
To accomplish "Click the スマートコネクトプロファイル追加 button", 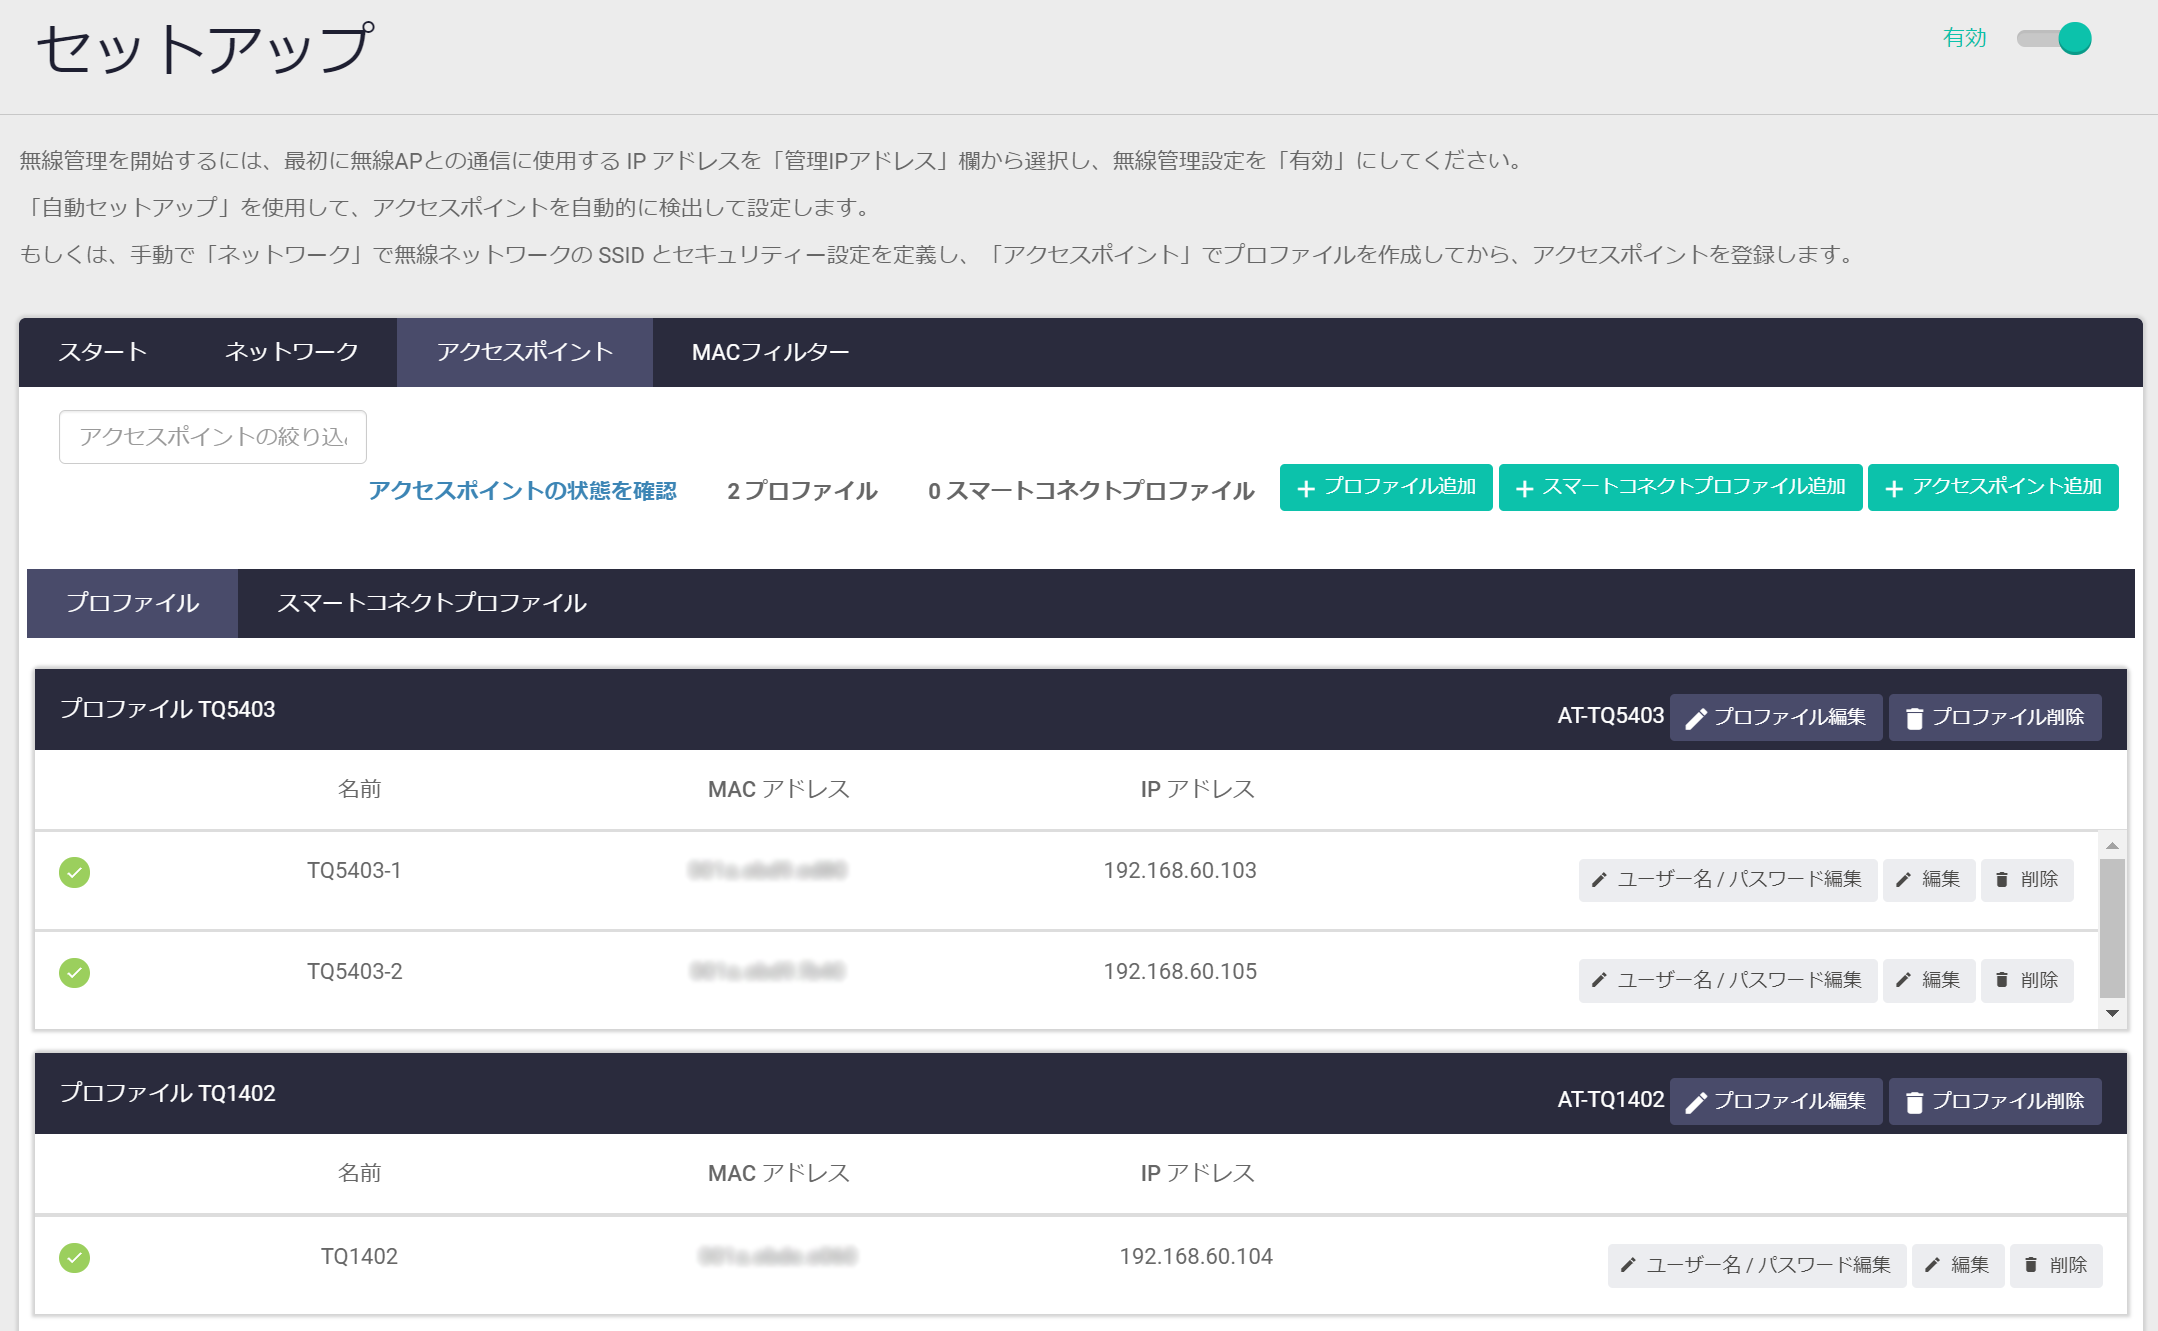I will (1680, 487).
